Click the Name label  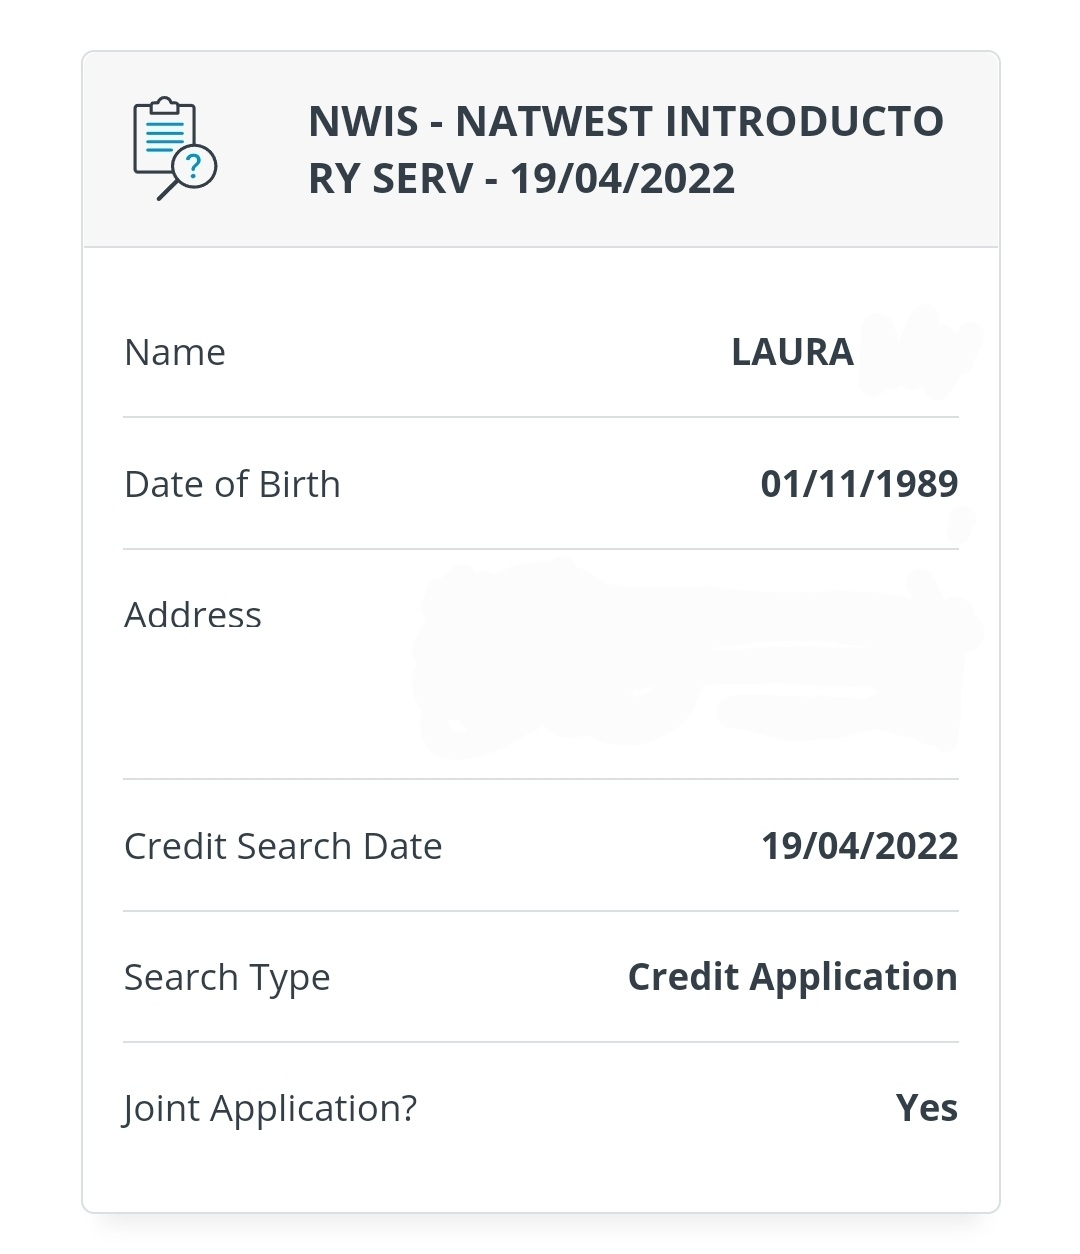[x=175, y=353]
